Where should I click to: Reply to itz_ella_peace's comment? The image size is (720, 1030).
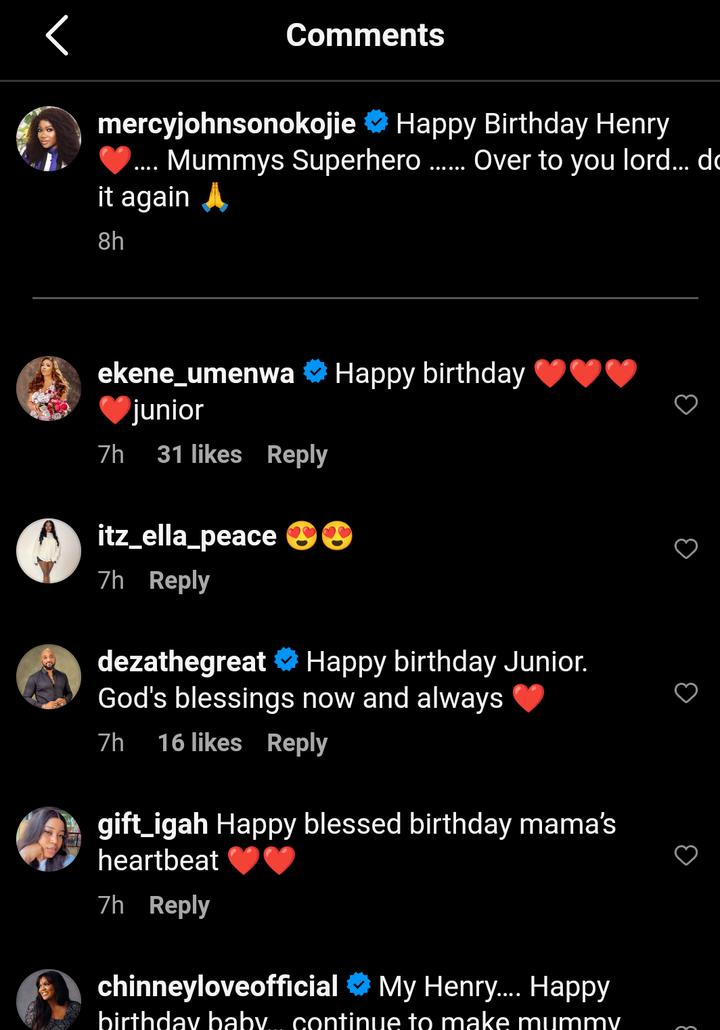(179, 580)
